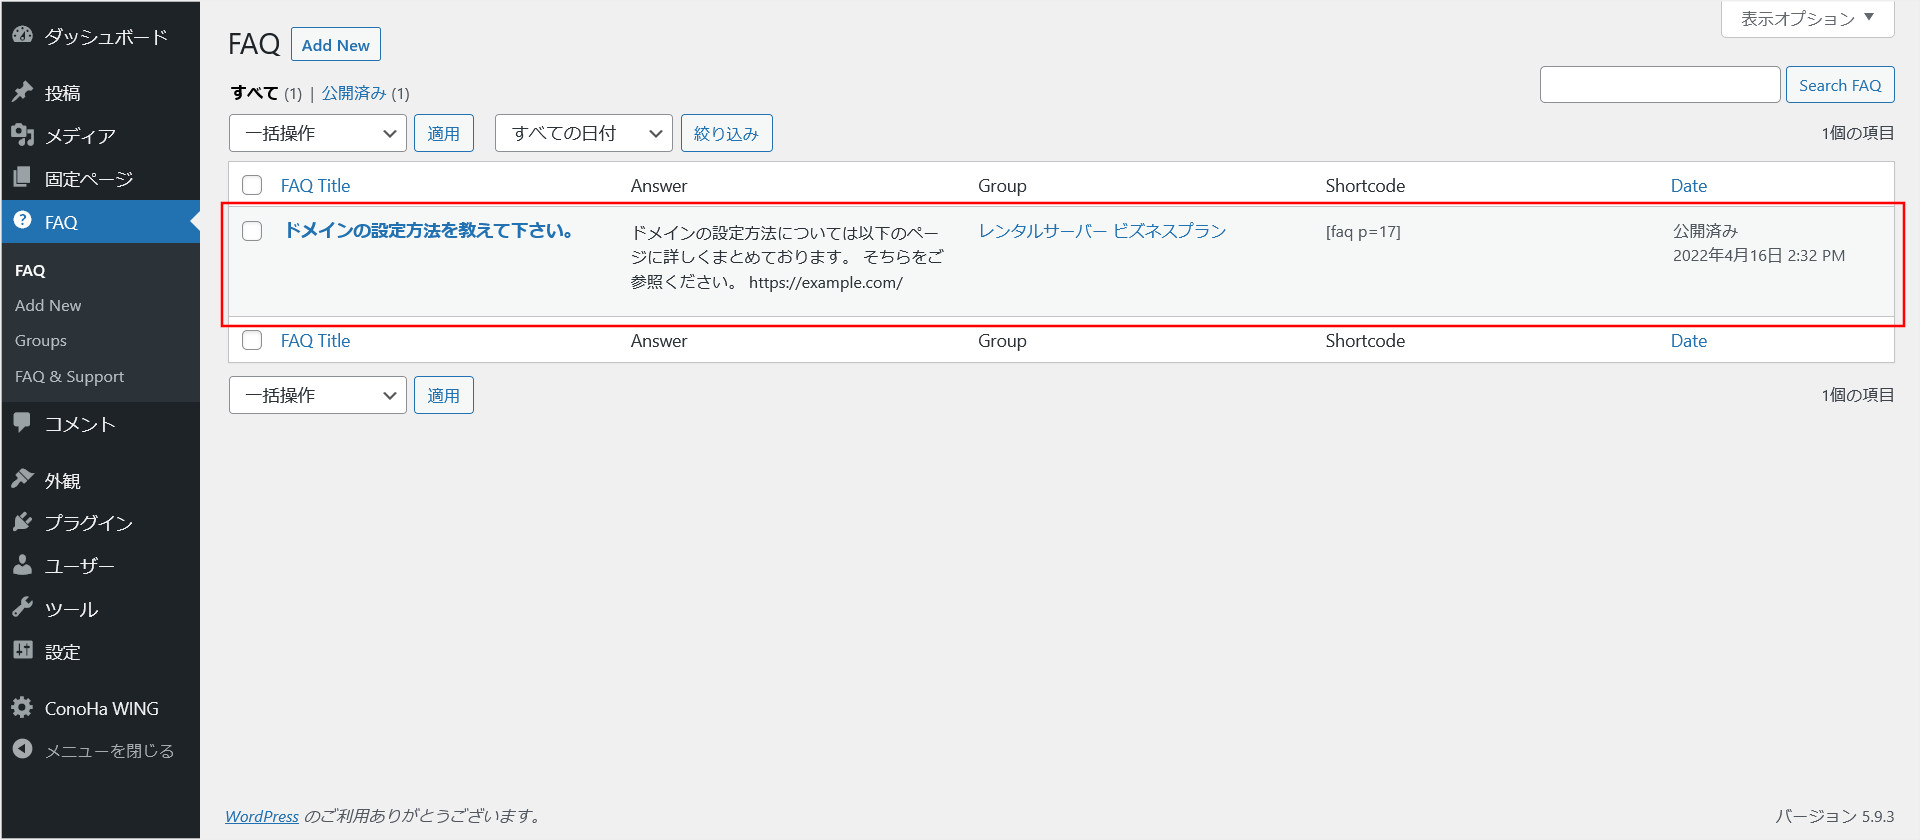The image size is (1920, 840).
Task: Open the bold FAQ submenu item
Action: pos(30,271)
